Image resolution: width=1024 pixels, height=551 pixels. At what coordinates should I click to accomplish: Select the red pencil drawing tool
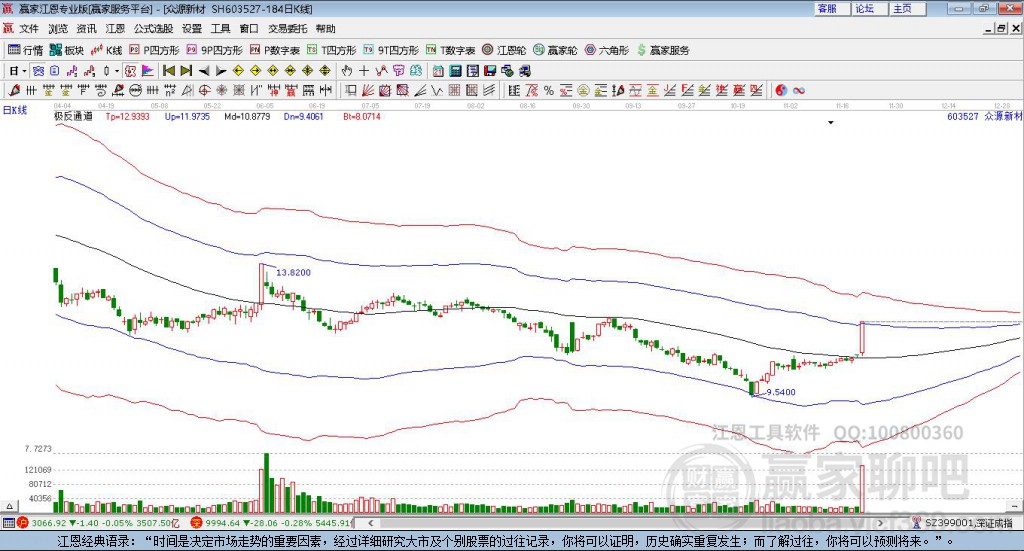coord(14,91)
